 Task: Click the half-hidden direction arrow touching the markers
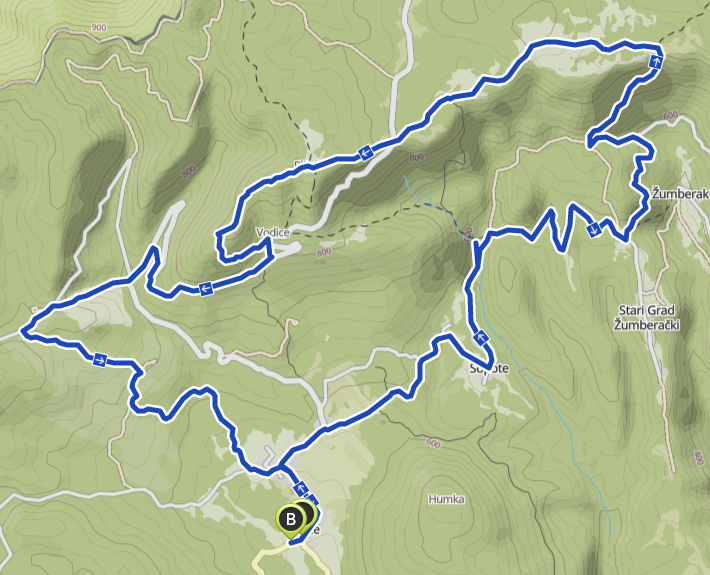pyautogui.click(x=313, y=500)
